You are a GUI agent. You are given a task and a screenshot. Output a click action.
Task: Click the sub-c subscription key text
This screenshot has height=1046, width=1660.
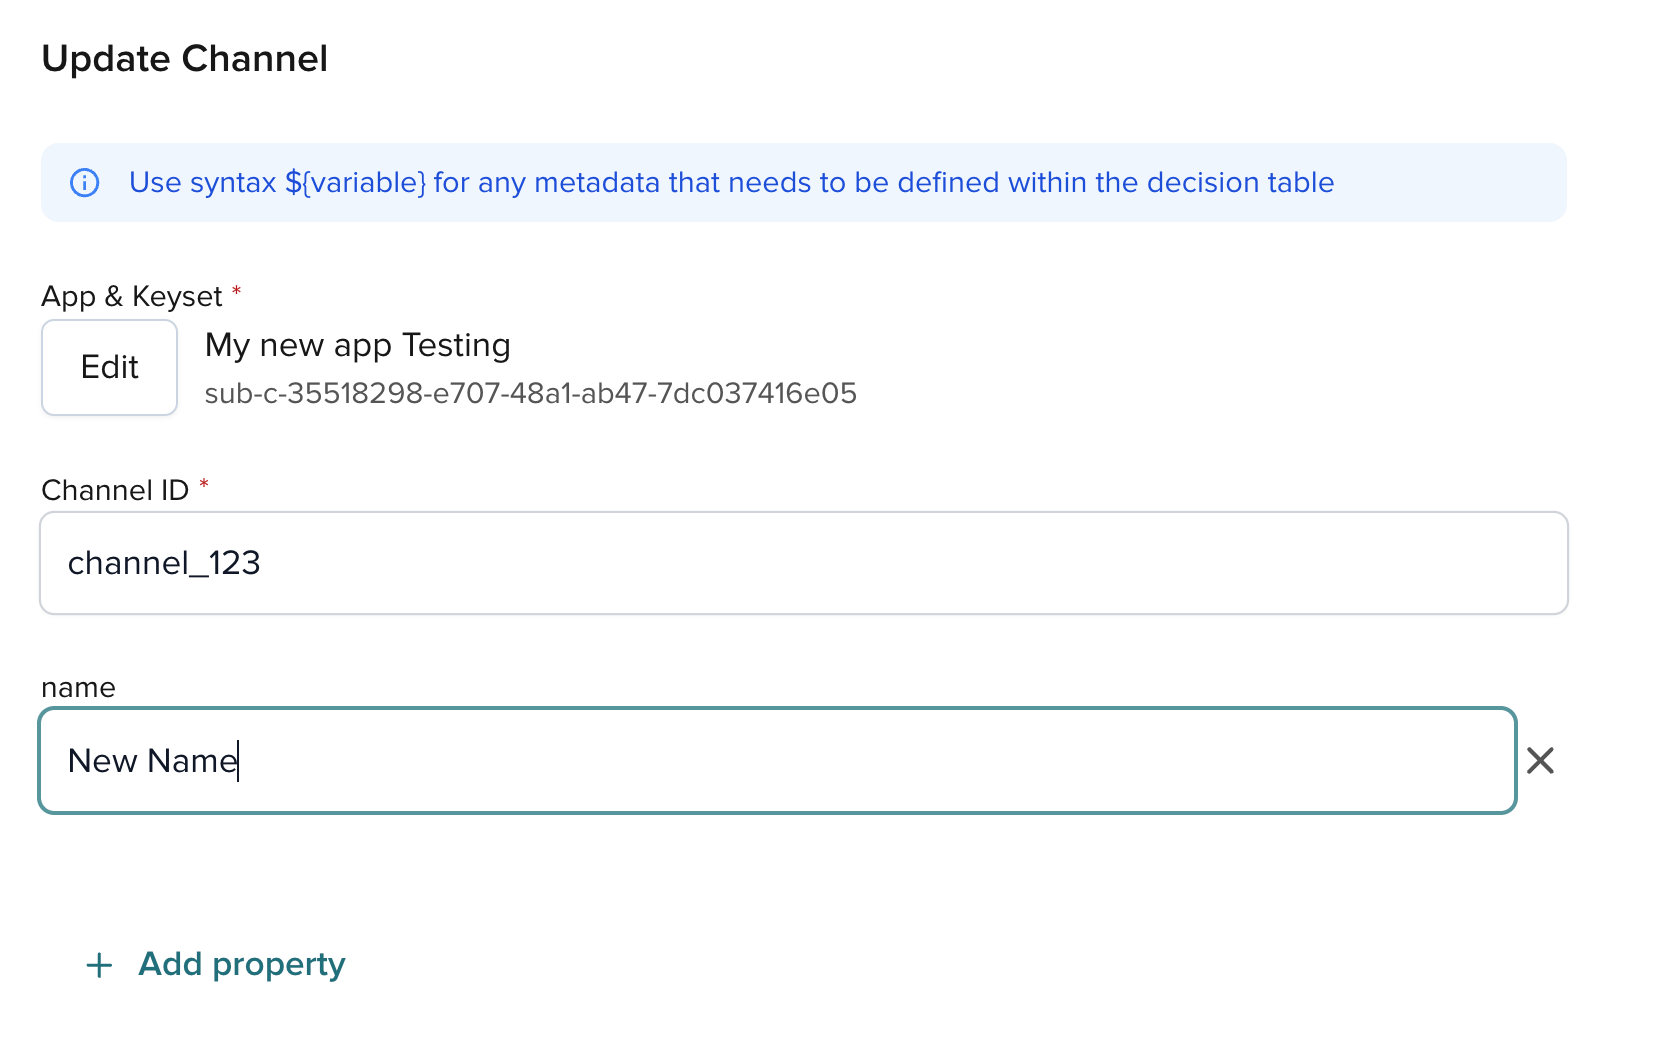pyautogui.click(x=530, y=393)
